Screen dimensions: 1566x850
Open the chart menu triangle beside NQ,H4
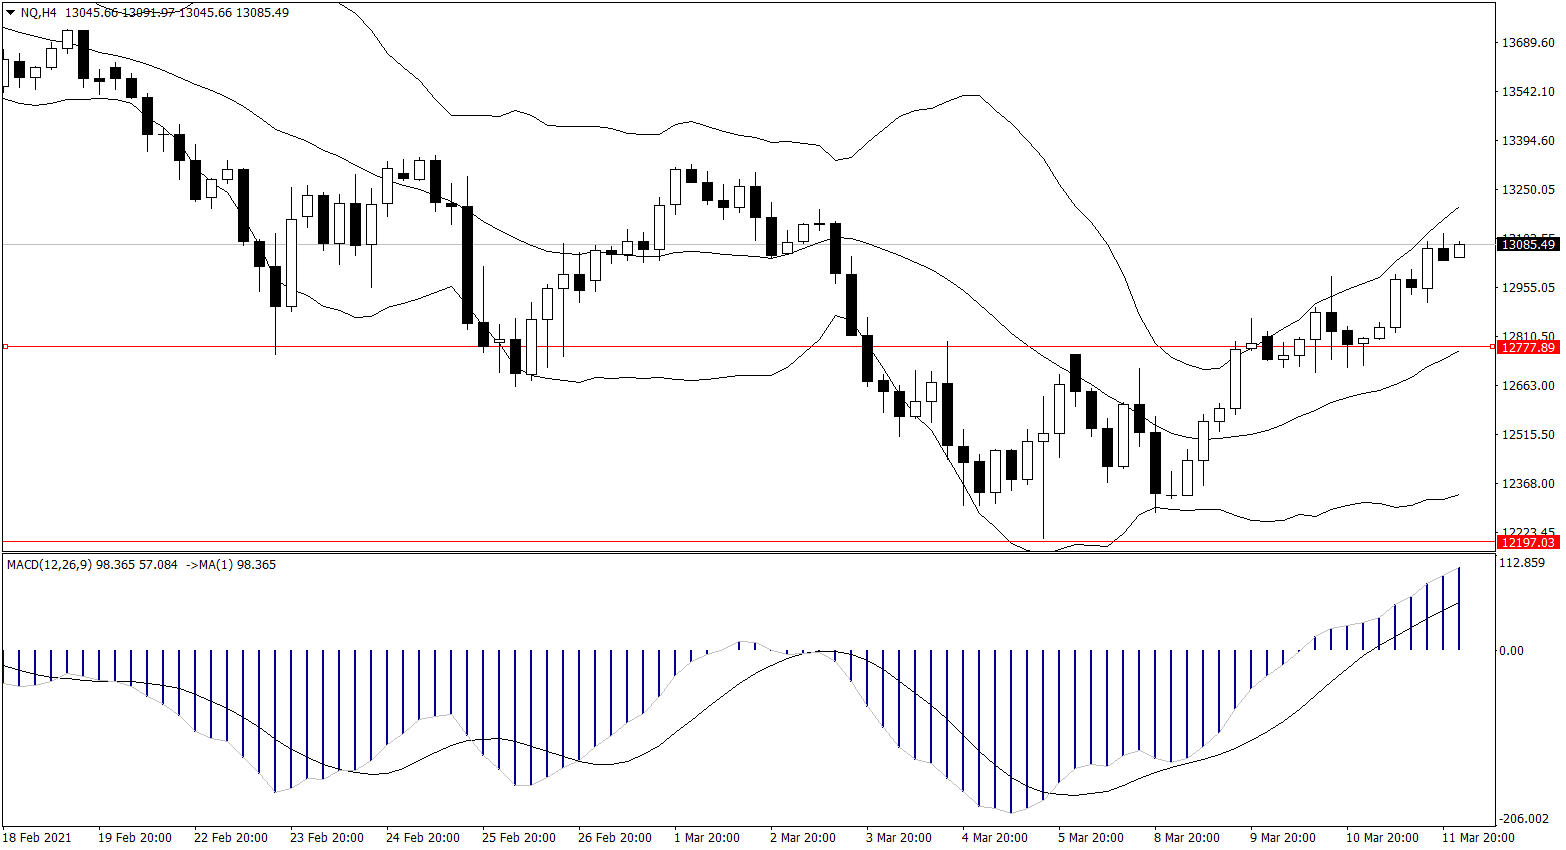point(10,13)
